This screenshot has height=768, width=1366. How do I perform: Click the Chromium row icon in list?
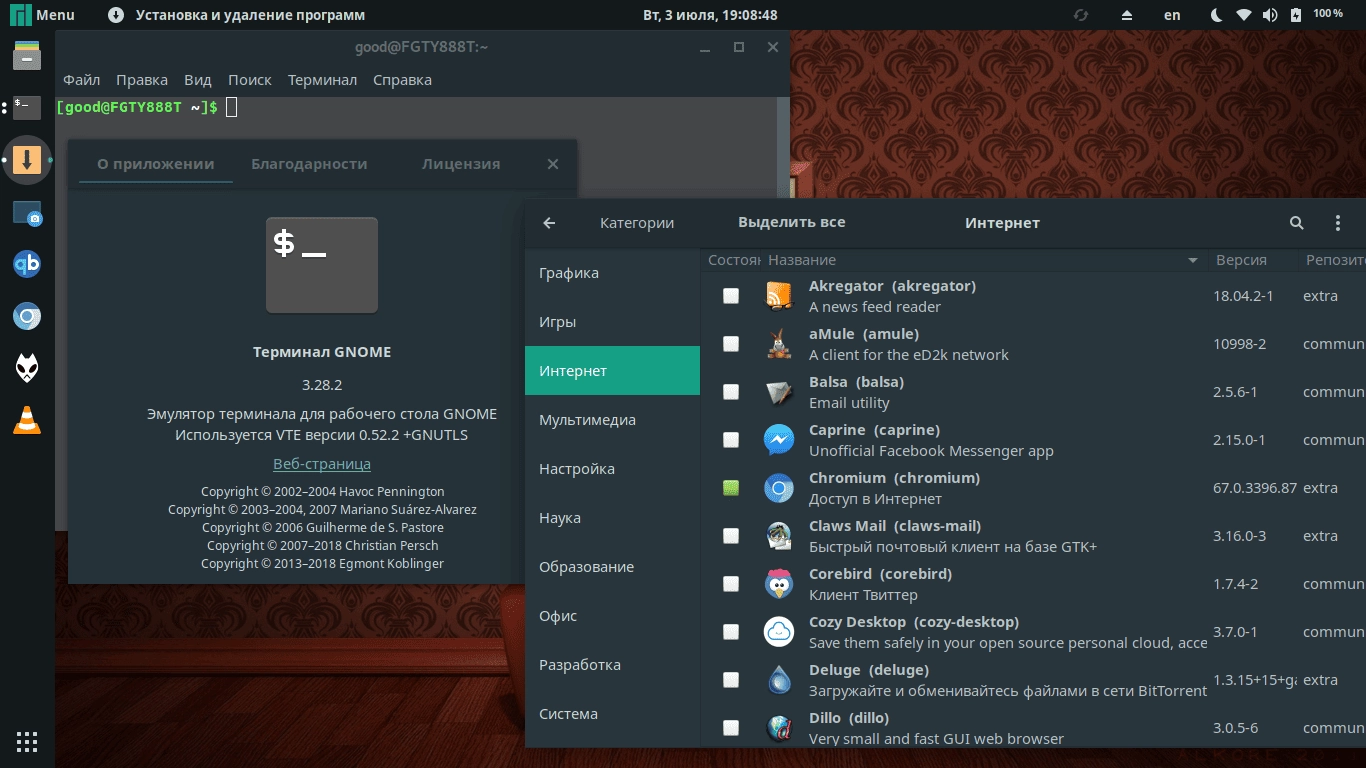coord(779,488)
